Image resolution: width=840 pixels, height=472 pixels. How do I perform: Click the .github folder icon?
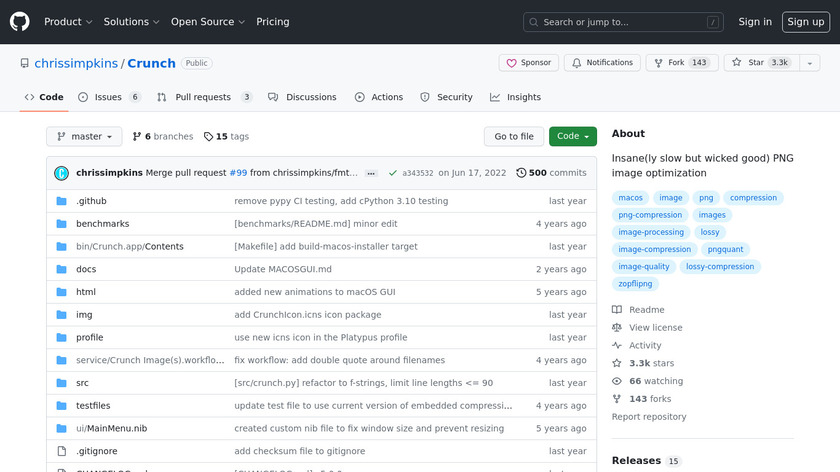[61, 201]
